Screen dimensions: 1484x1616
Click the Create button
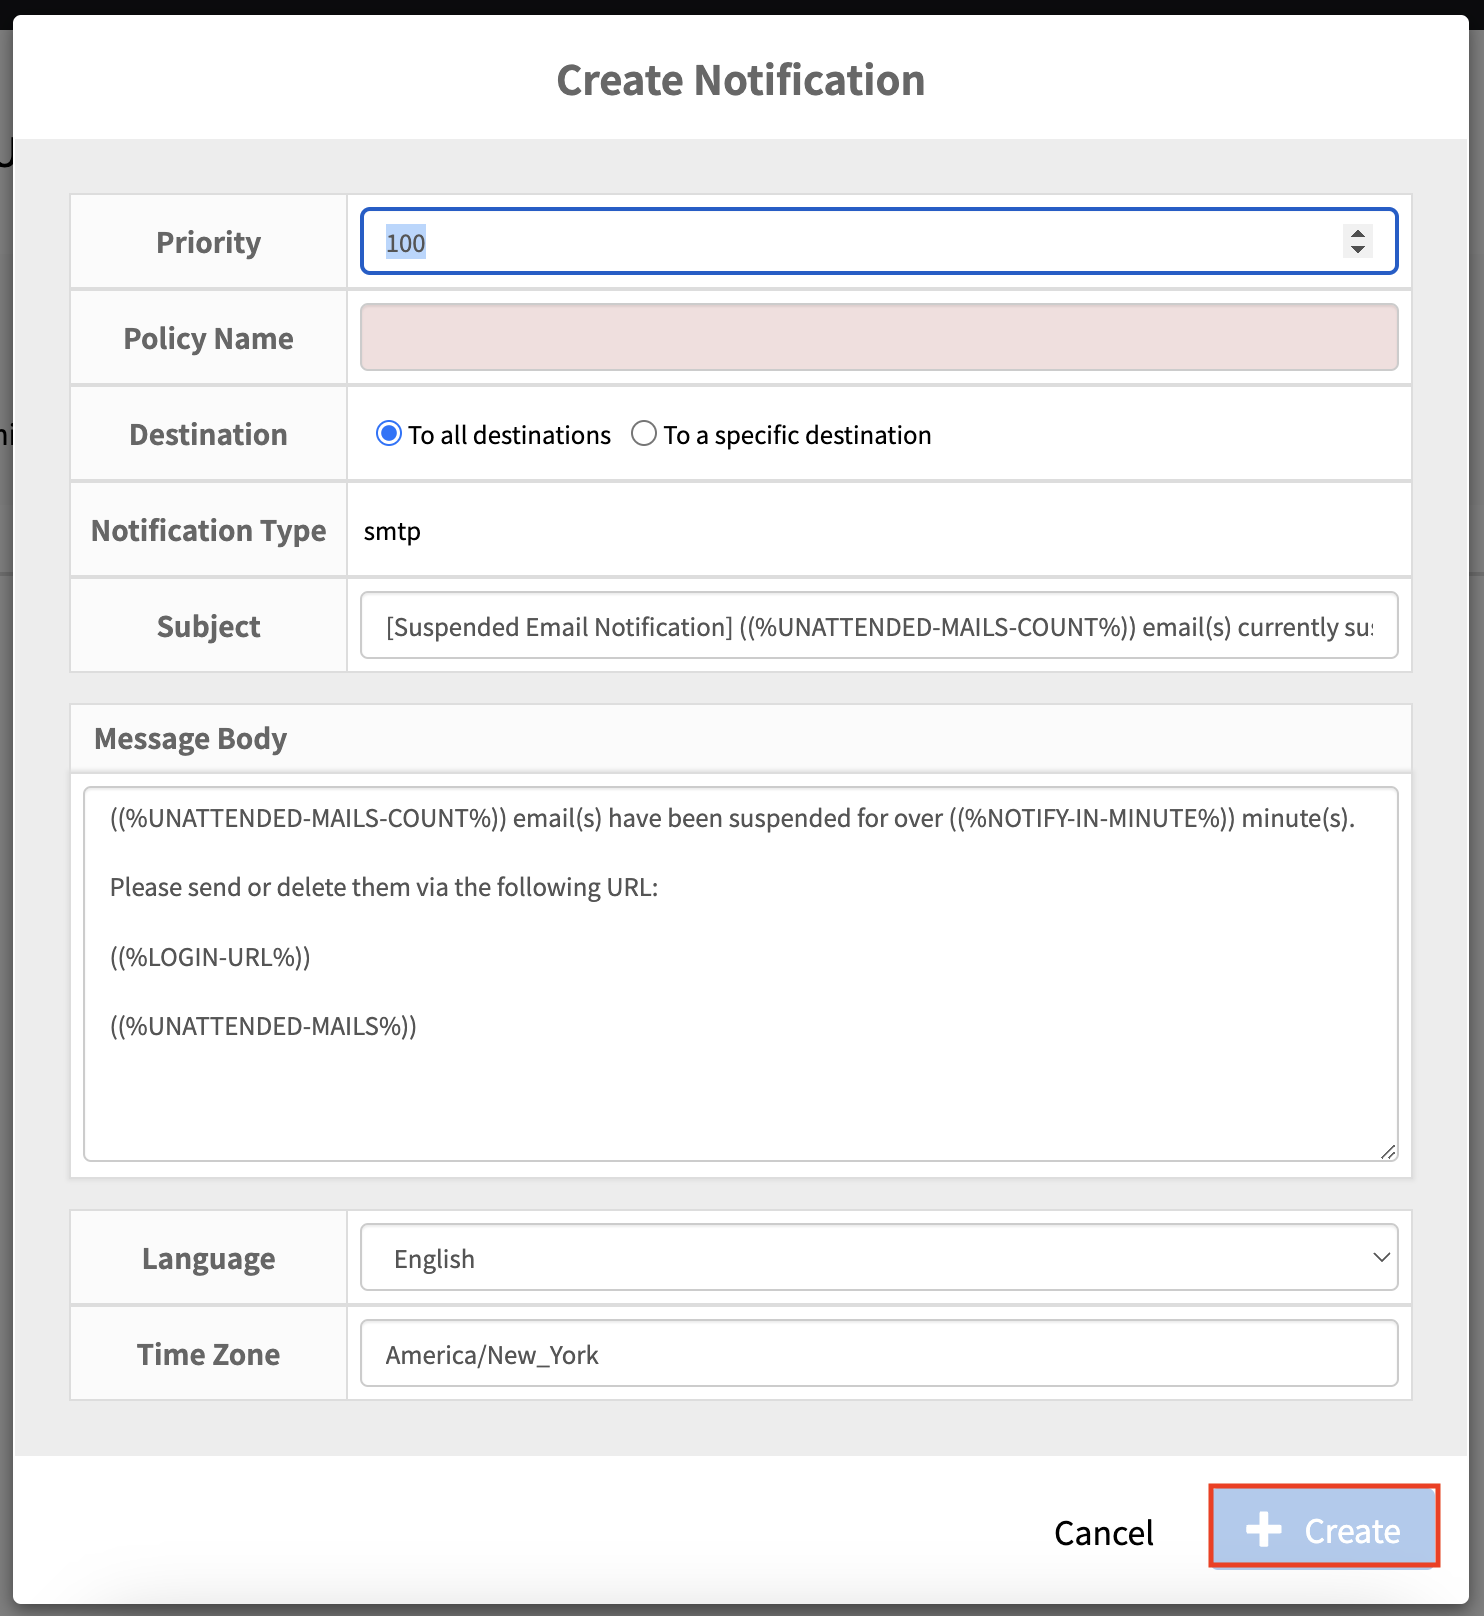1323,1528
